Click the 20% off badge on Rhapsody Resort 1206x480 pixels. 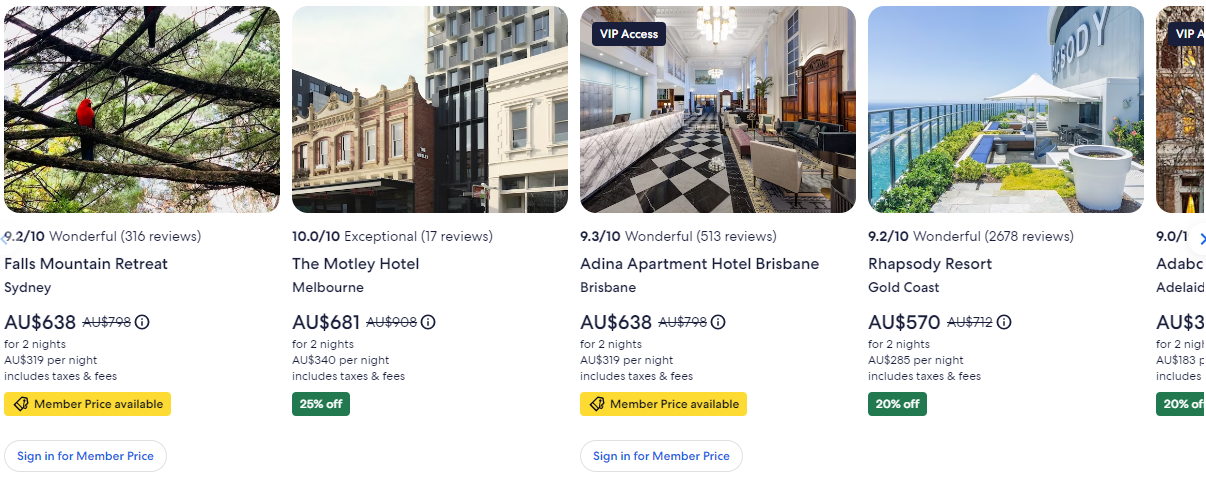(897, 404)
